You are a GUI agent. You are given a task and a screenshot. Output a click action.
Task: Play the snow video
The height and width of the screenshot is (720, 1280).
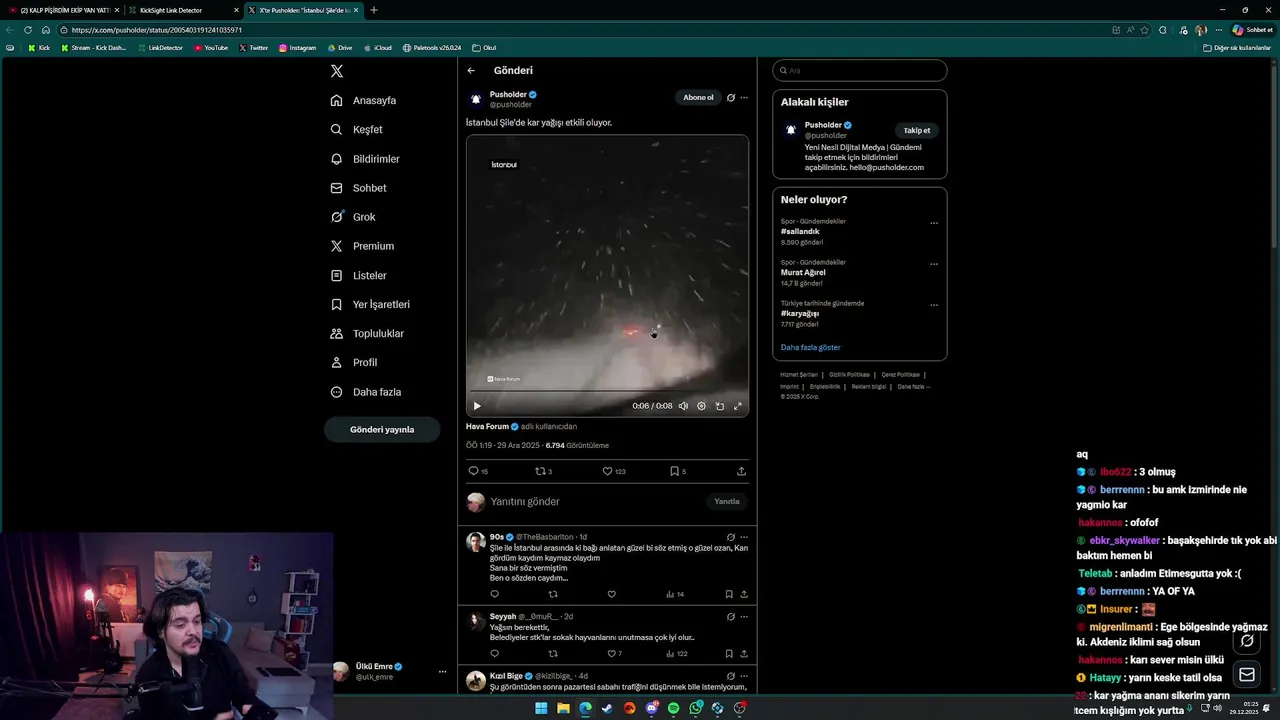tap(477, 406)
